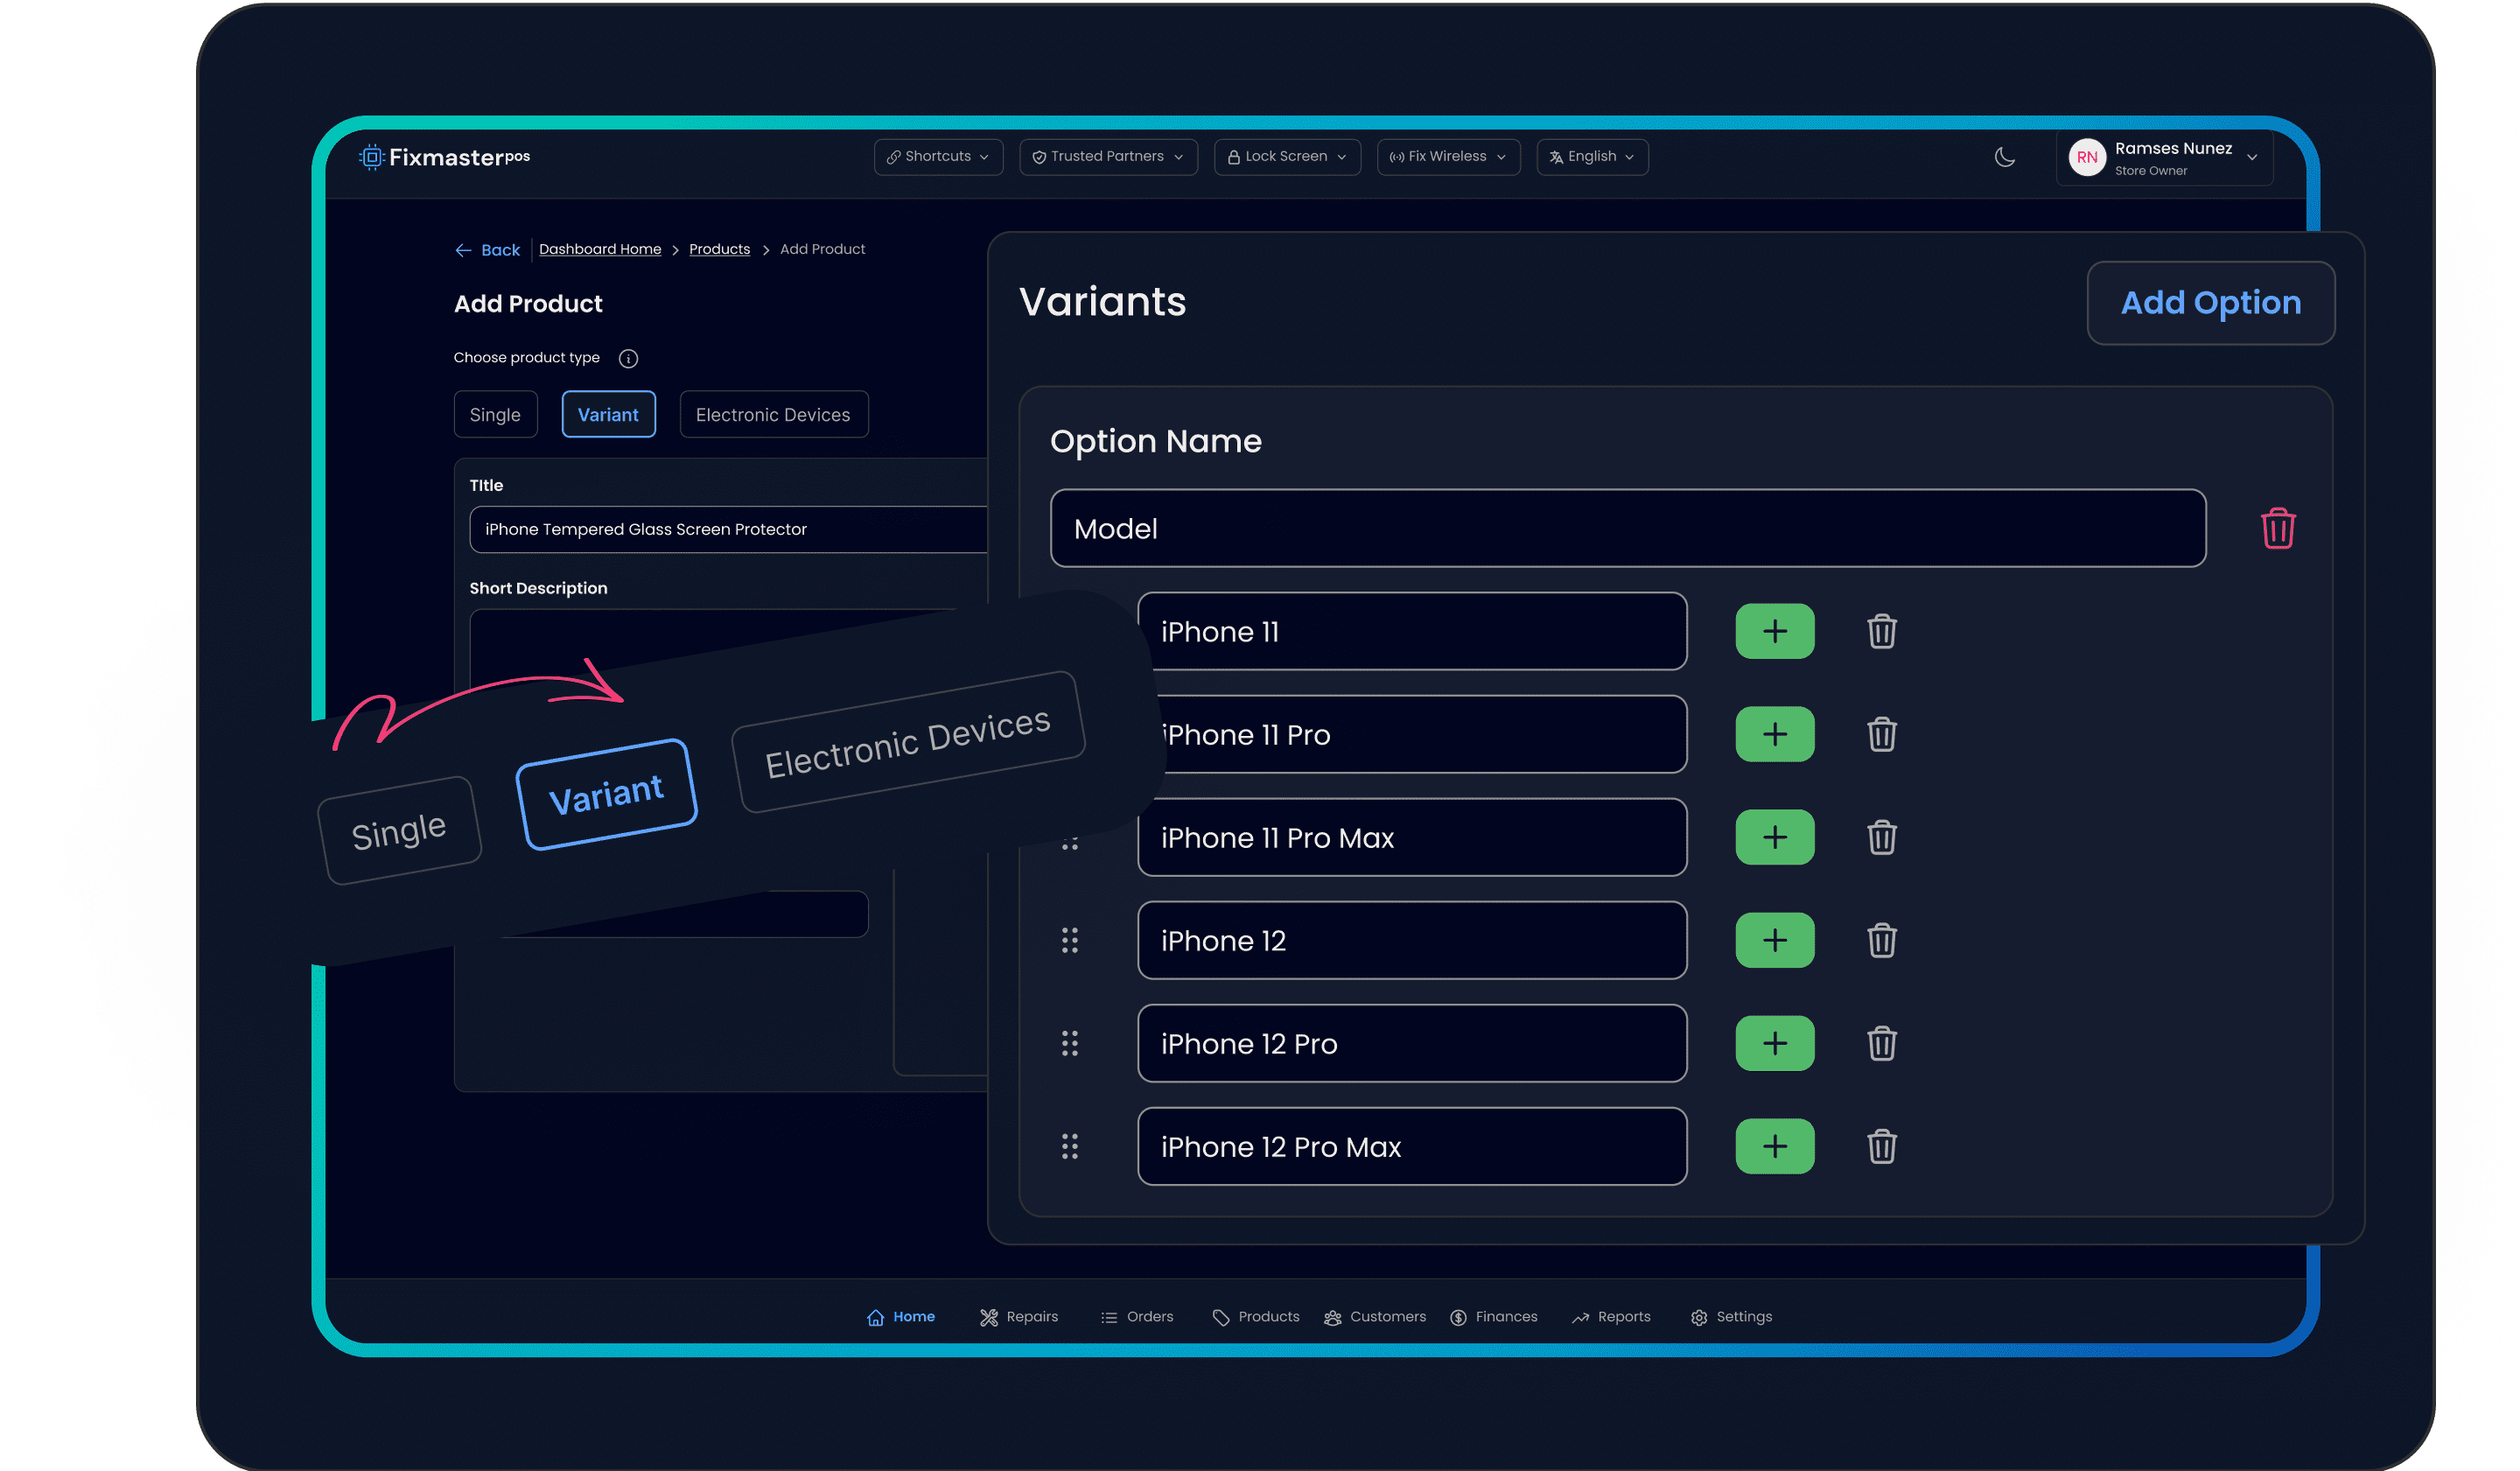Click green plus button beside iPhone 11
The height and width of the screenshot is (1471, 2520).
(1774, 631)
